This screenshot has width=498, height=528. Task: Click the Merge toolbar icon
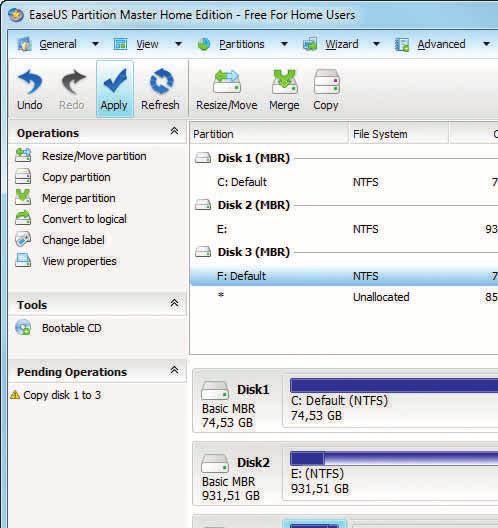tap(284, 81)
